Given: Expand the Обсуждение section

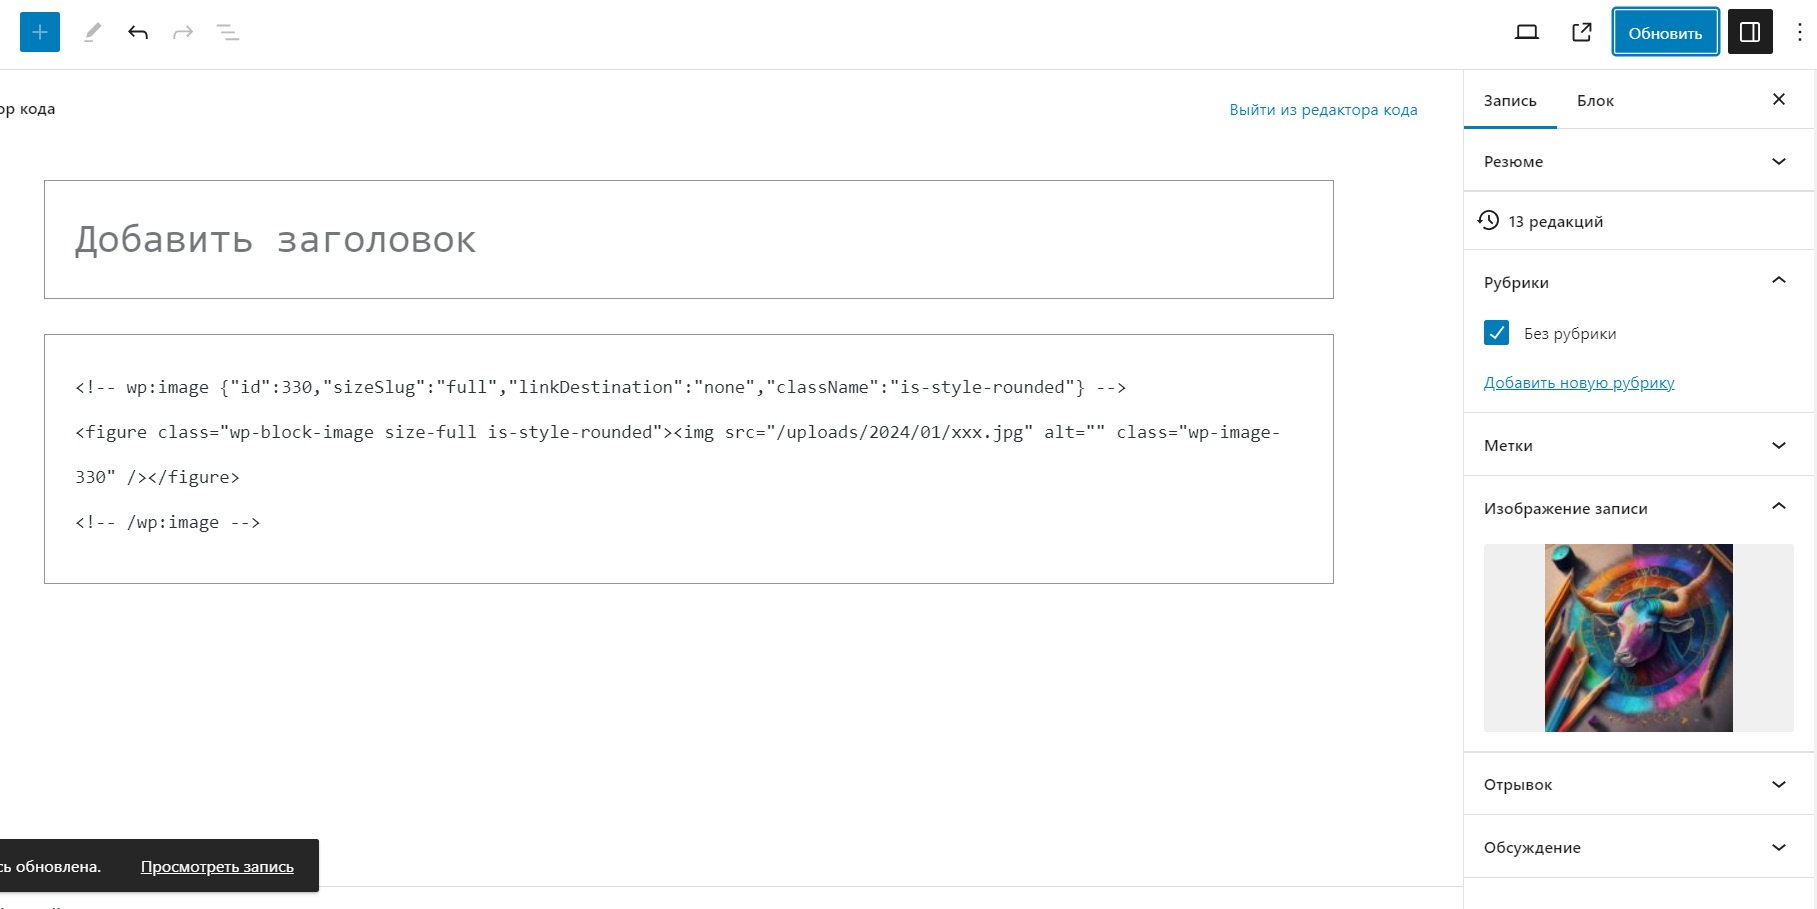Looking at the screenshot, I should click(x=1638, y=847).
